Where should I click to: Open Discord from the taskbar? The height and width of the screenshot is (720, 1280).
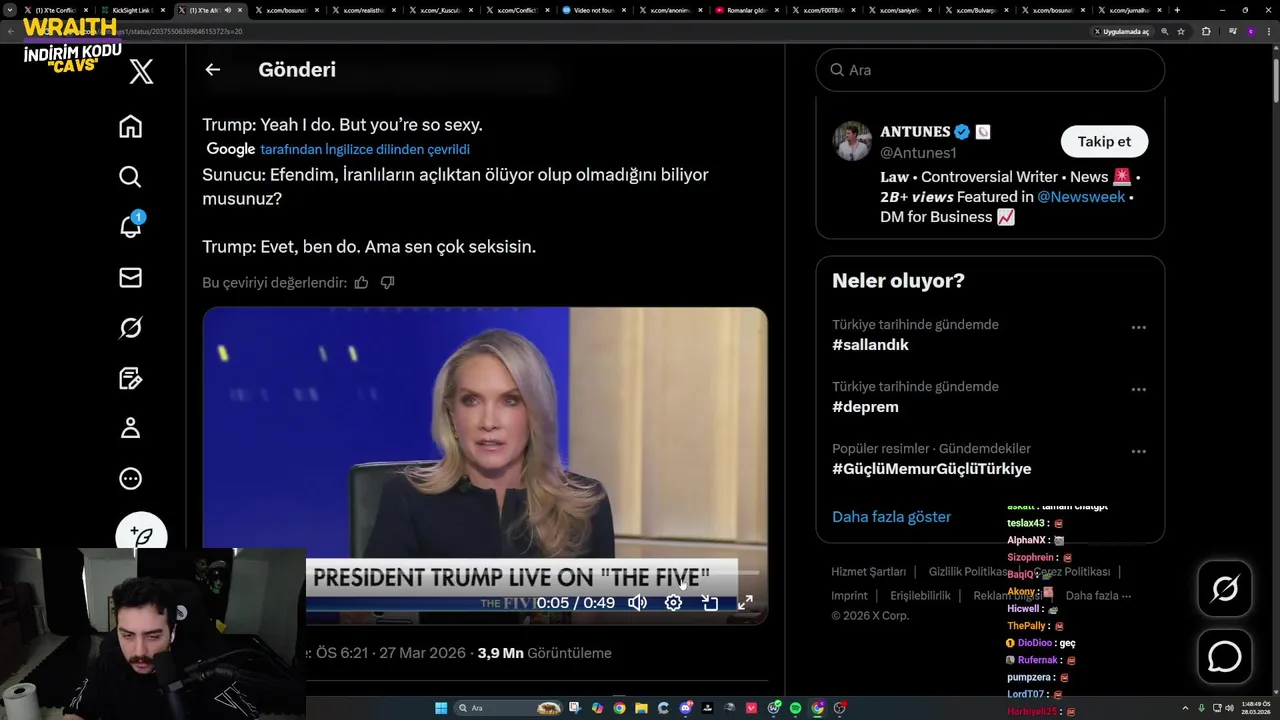pyautogui.click(x=686, y=708)
